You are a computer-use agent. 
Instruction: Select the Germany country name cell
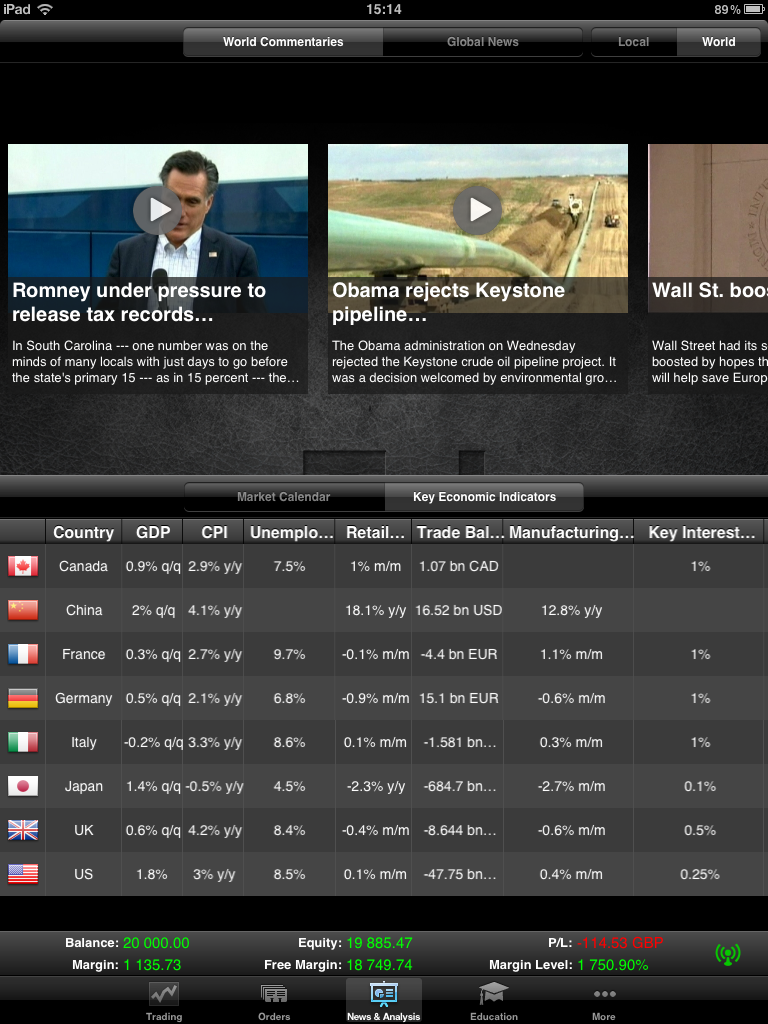(x=84, y=698)
